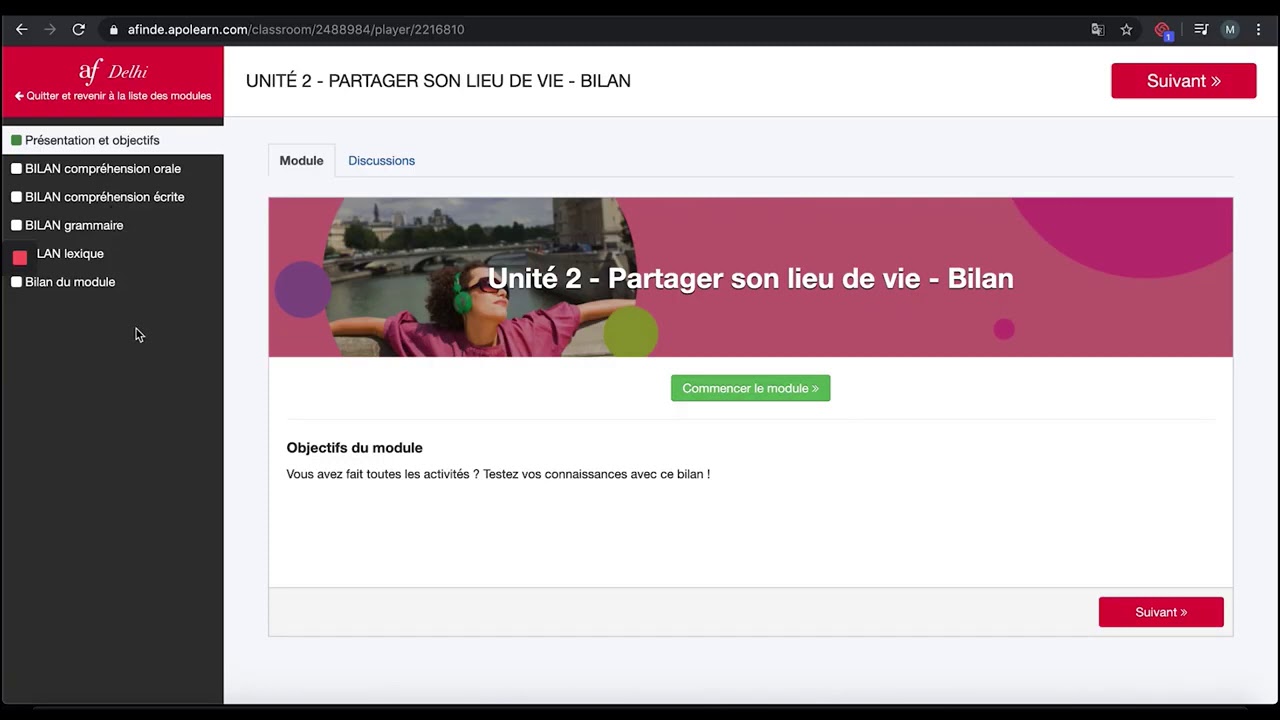This screenshot has width=1280, height=720.
Task: Open the red extension icon with badge
Action: [1162, 30]
